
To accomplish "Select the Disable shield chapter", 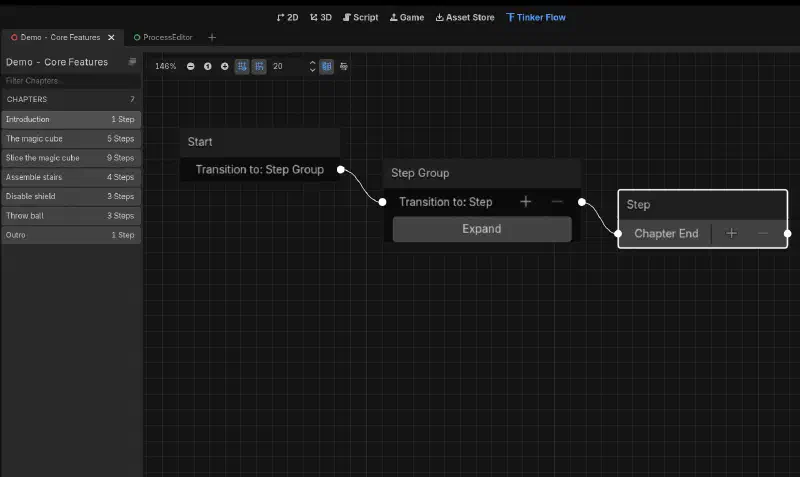I will [71, 196].
